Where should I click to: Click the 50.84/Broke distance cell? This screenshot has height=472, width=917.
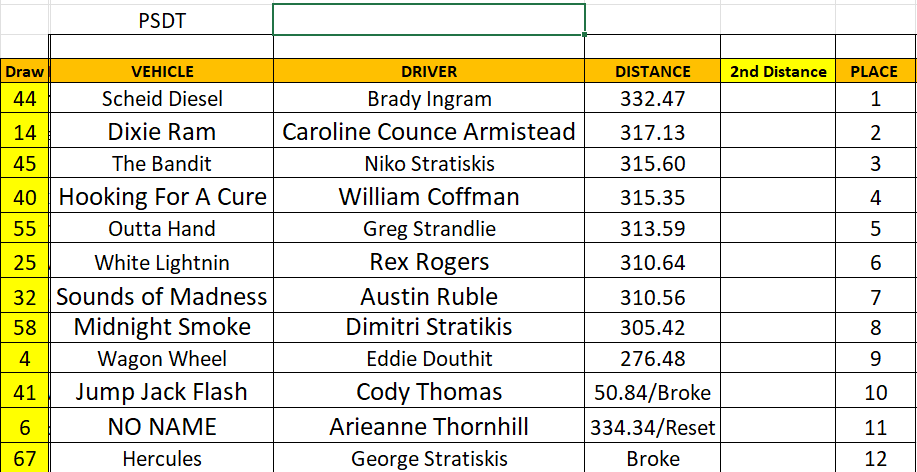tap(652, 392)
